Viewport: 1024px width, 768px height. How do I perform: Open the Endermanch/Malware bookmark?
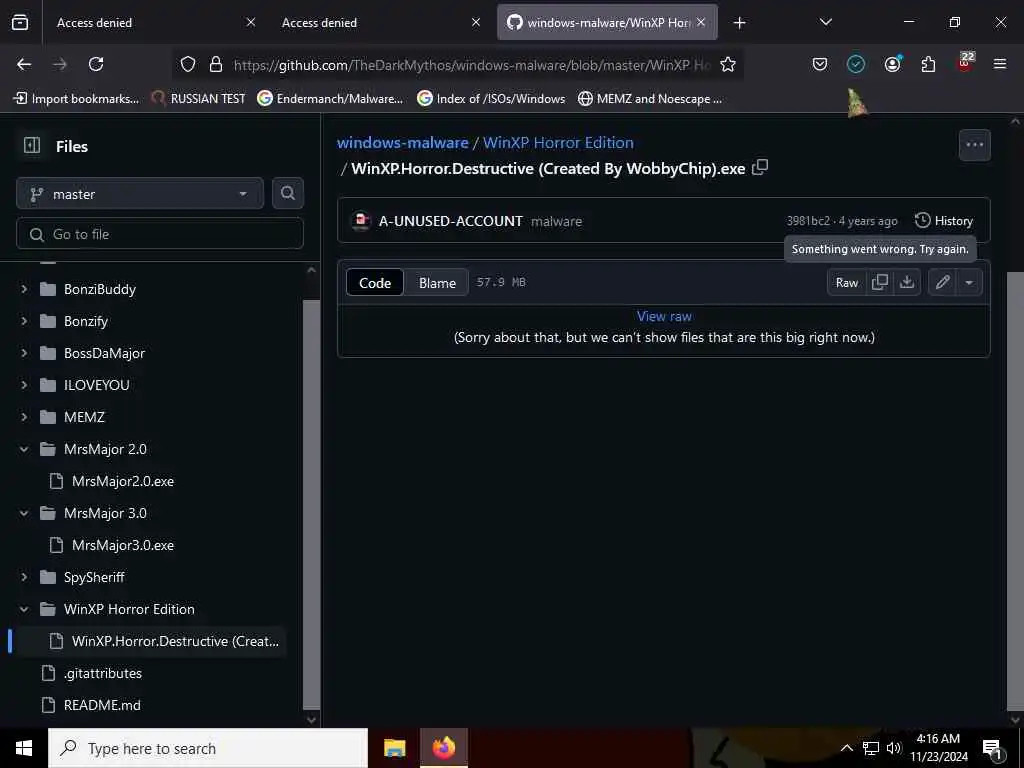coord(330,99)
